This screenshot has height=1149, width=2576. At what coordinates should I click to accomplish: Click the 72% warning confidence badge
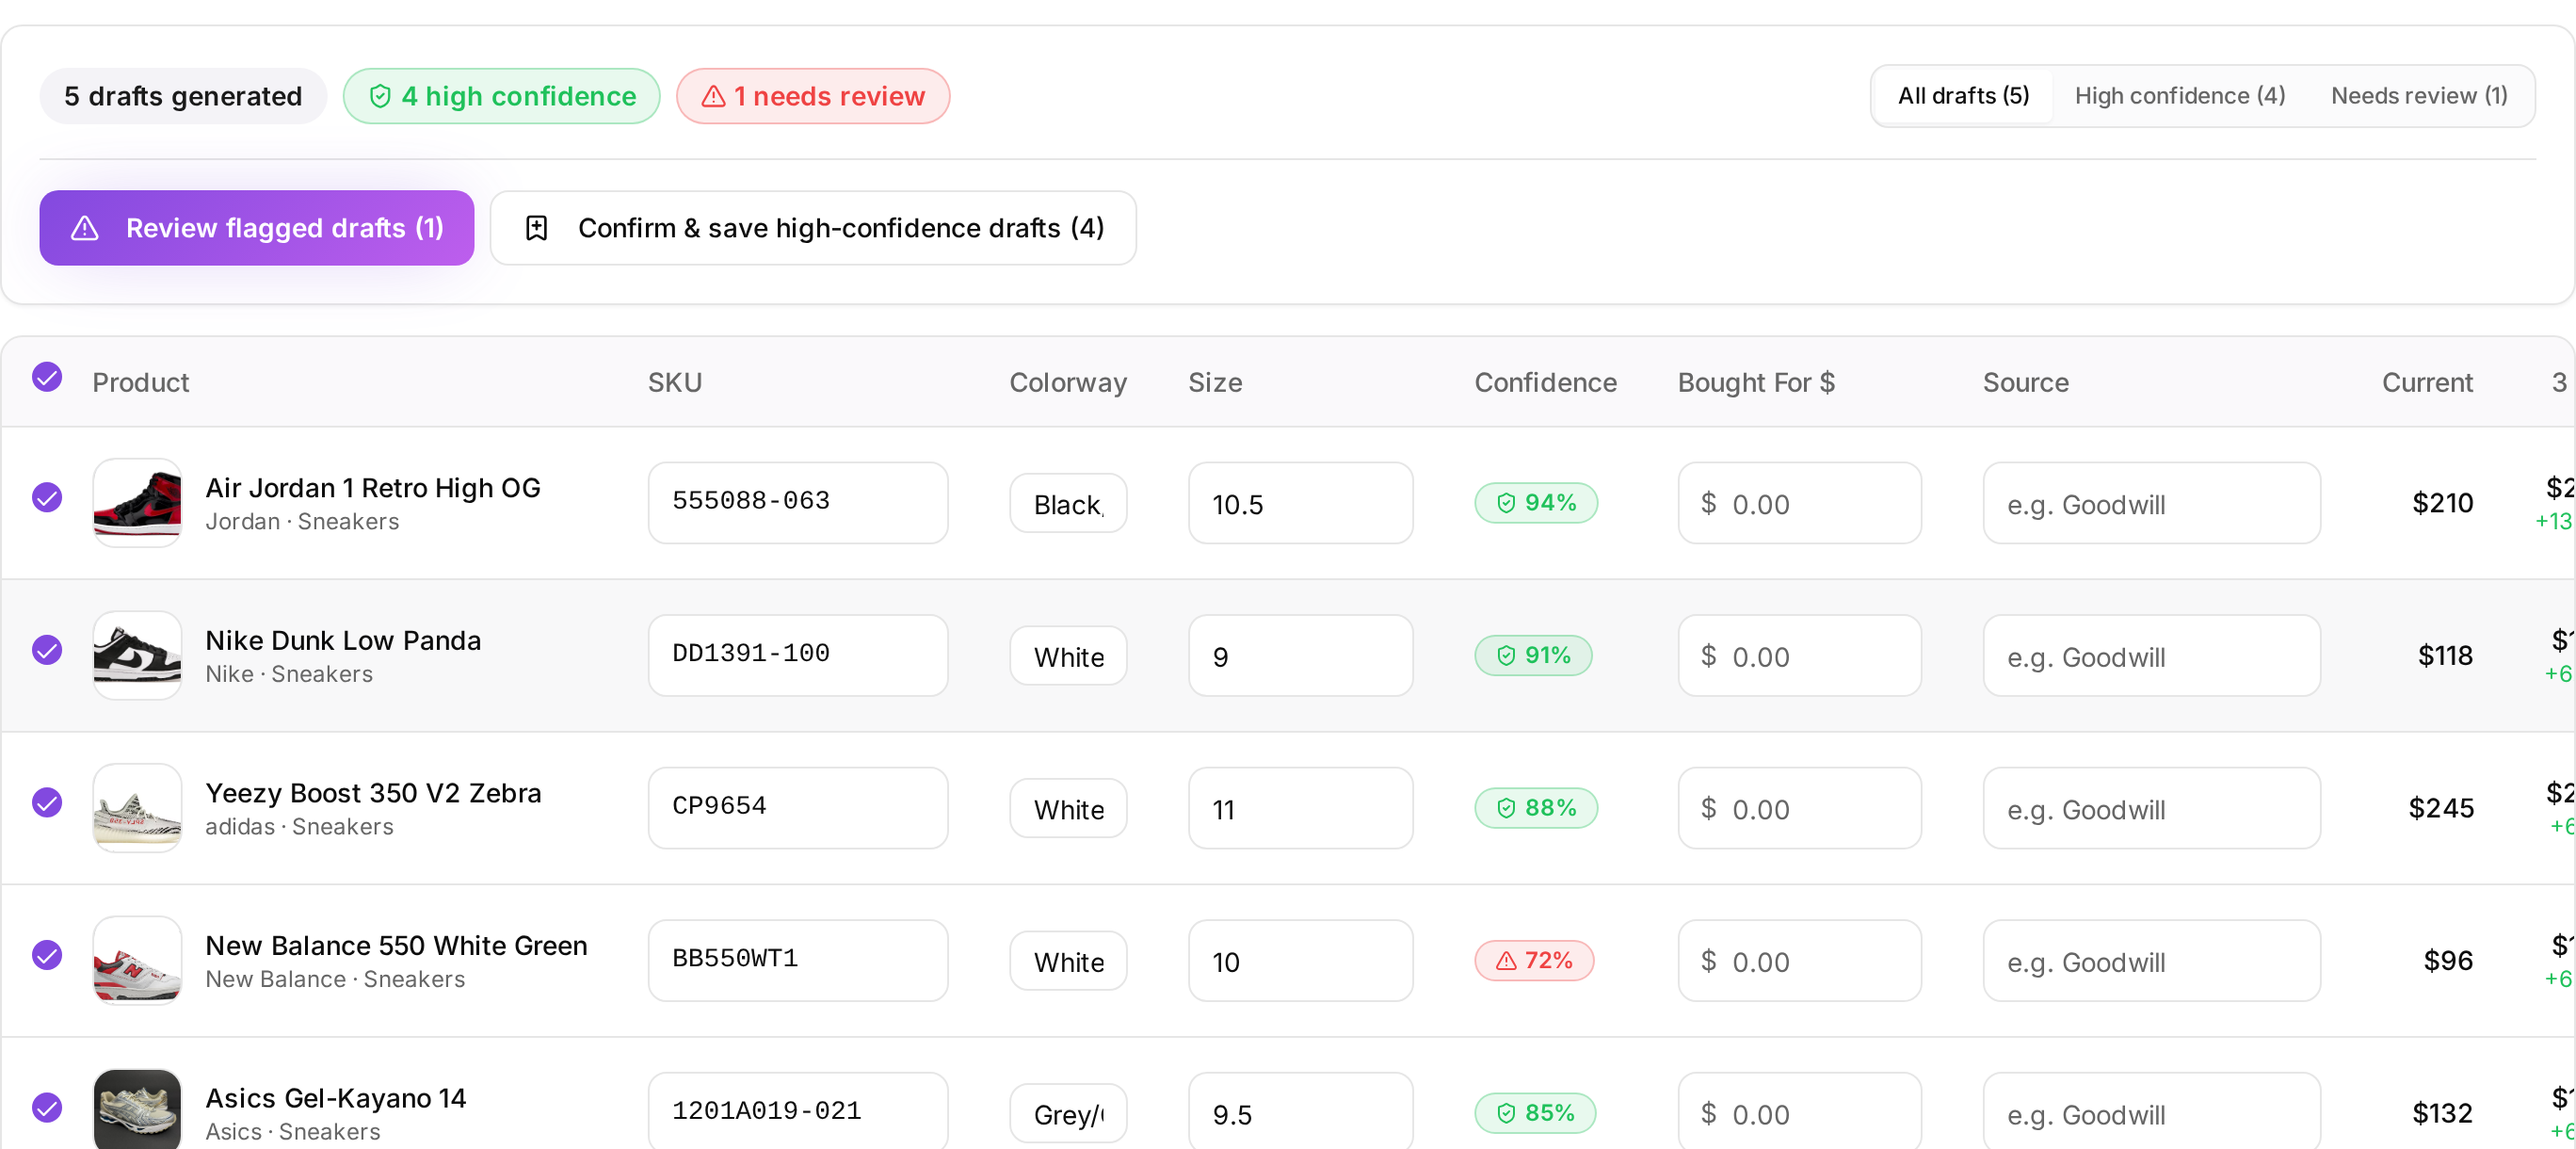(x=1534, y=961)
